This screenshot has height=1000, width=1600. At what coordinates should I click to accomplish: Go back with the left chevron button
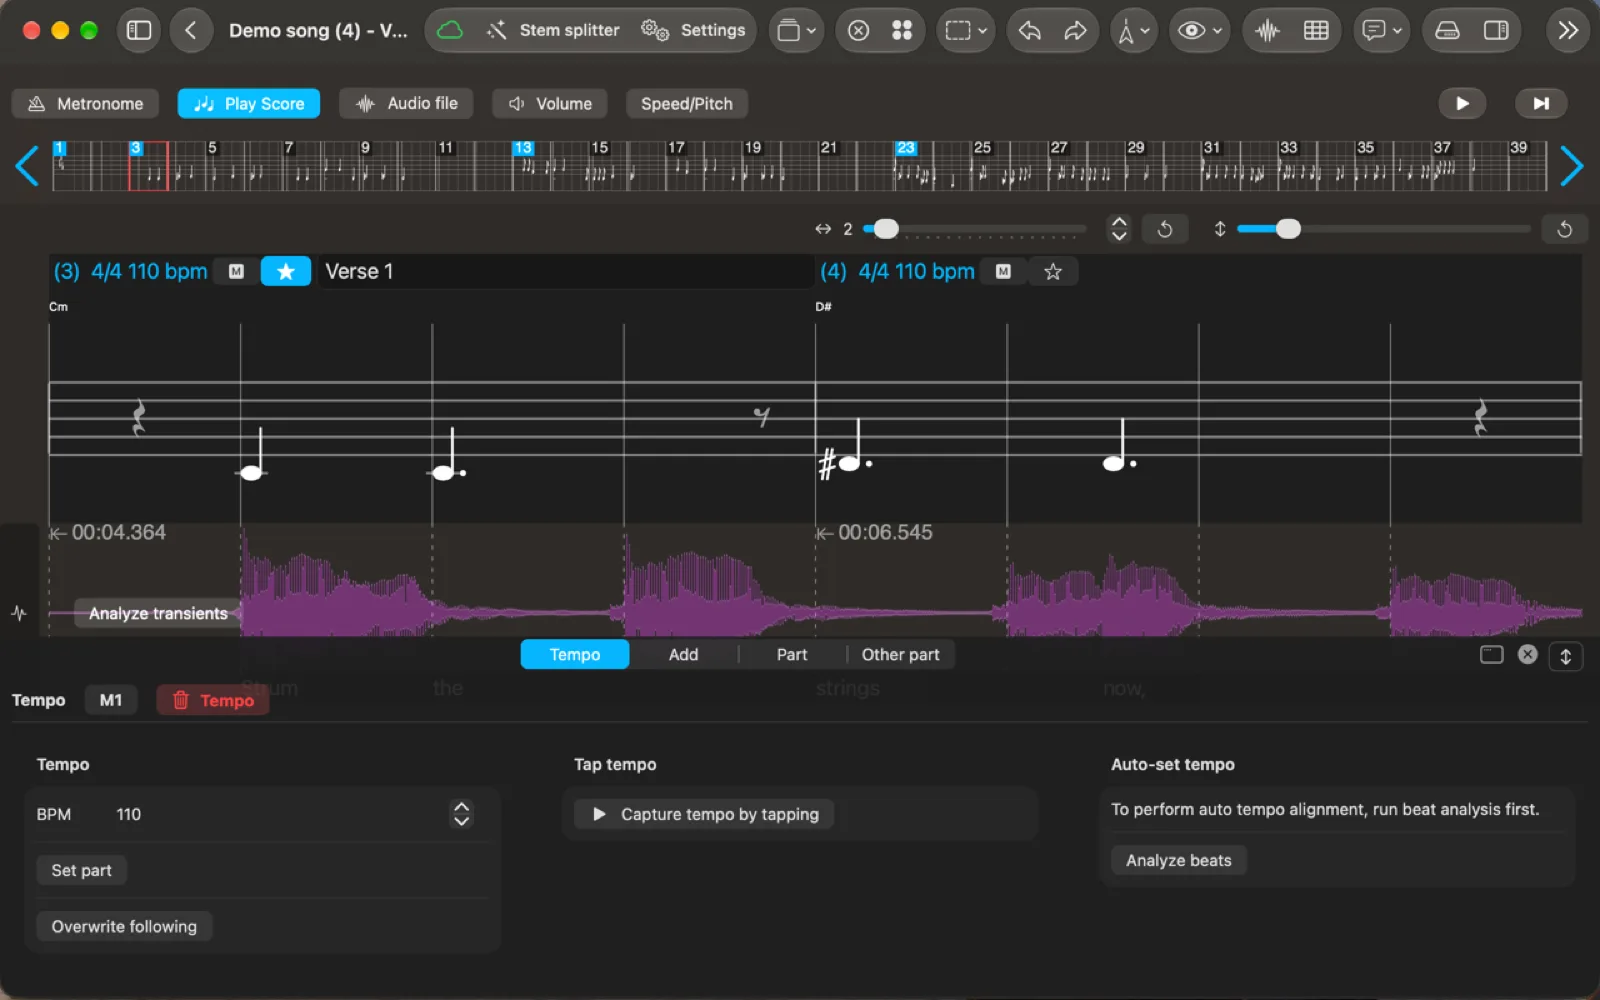[x=190, y=30]
